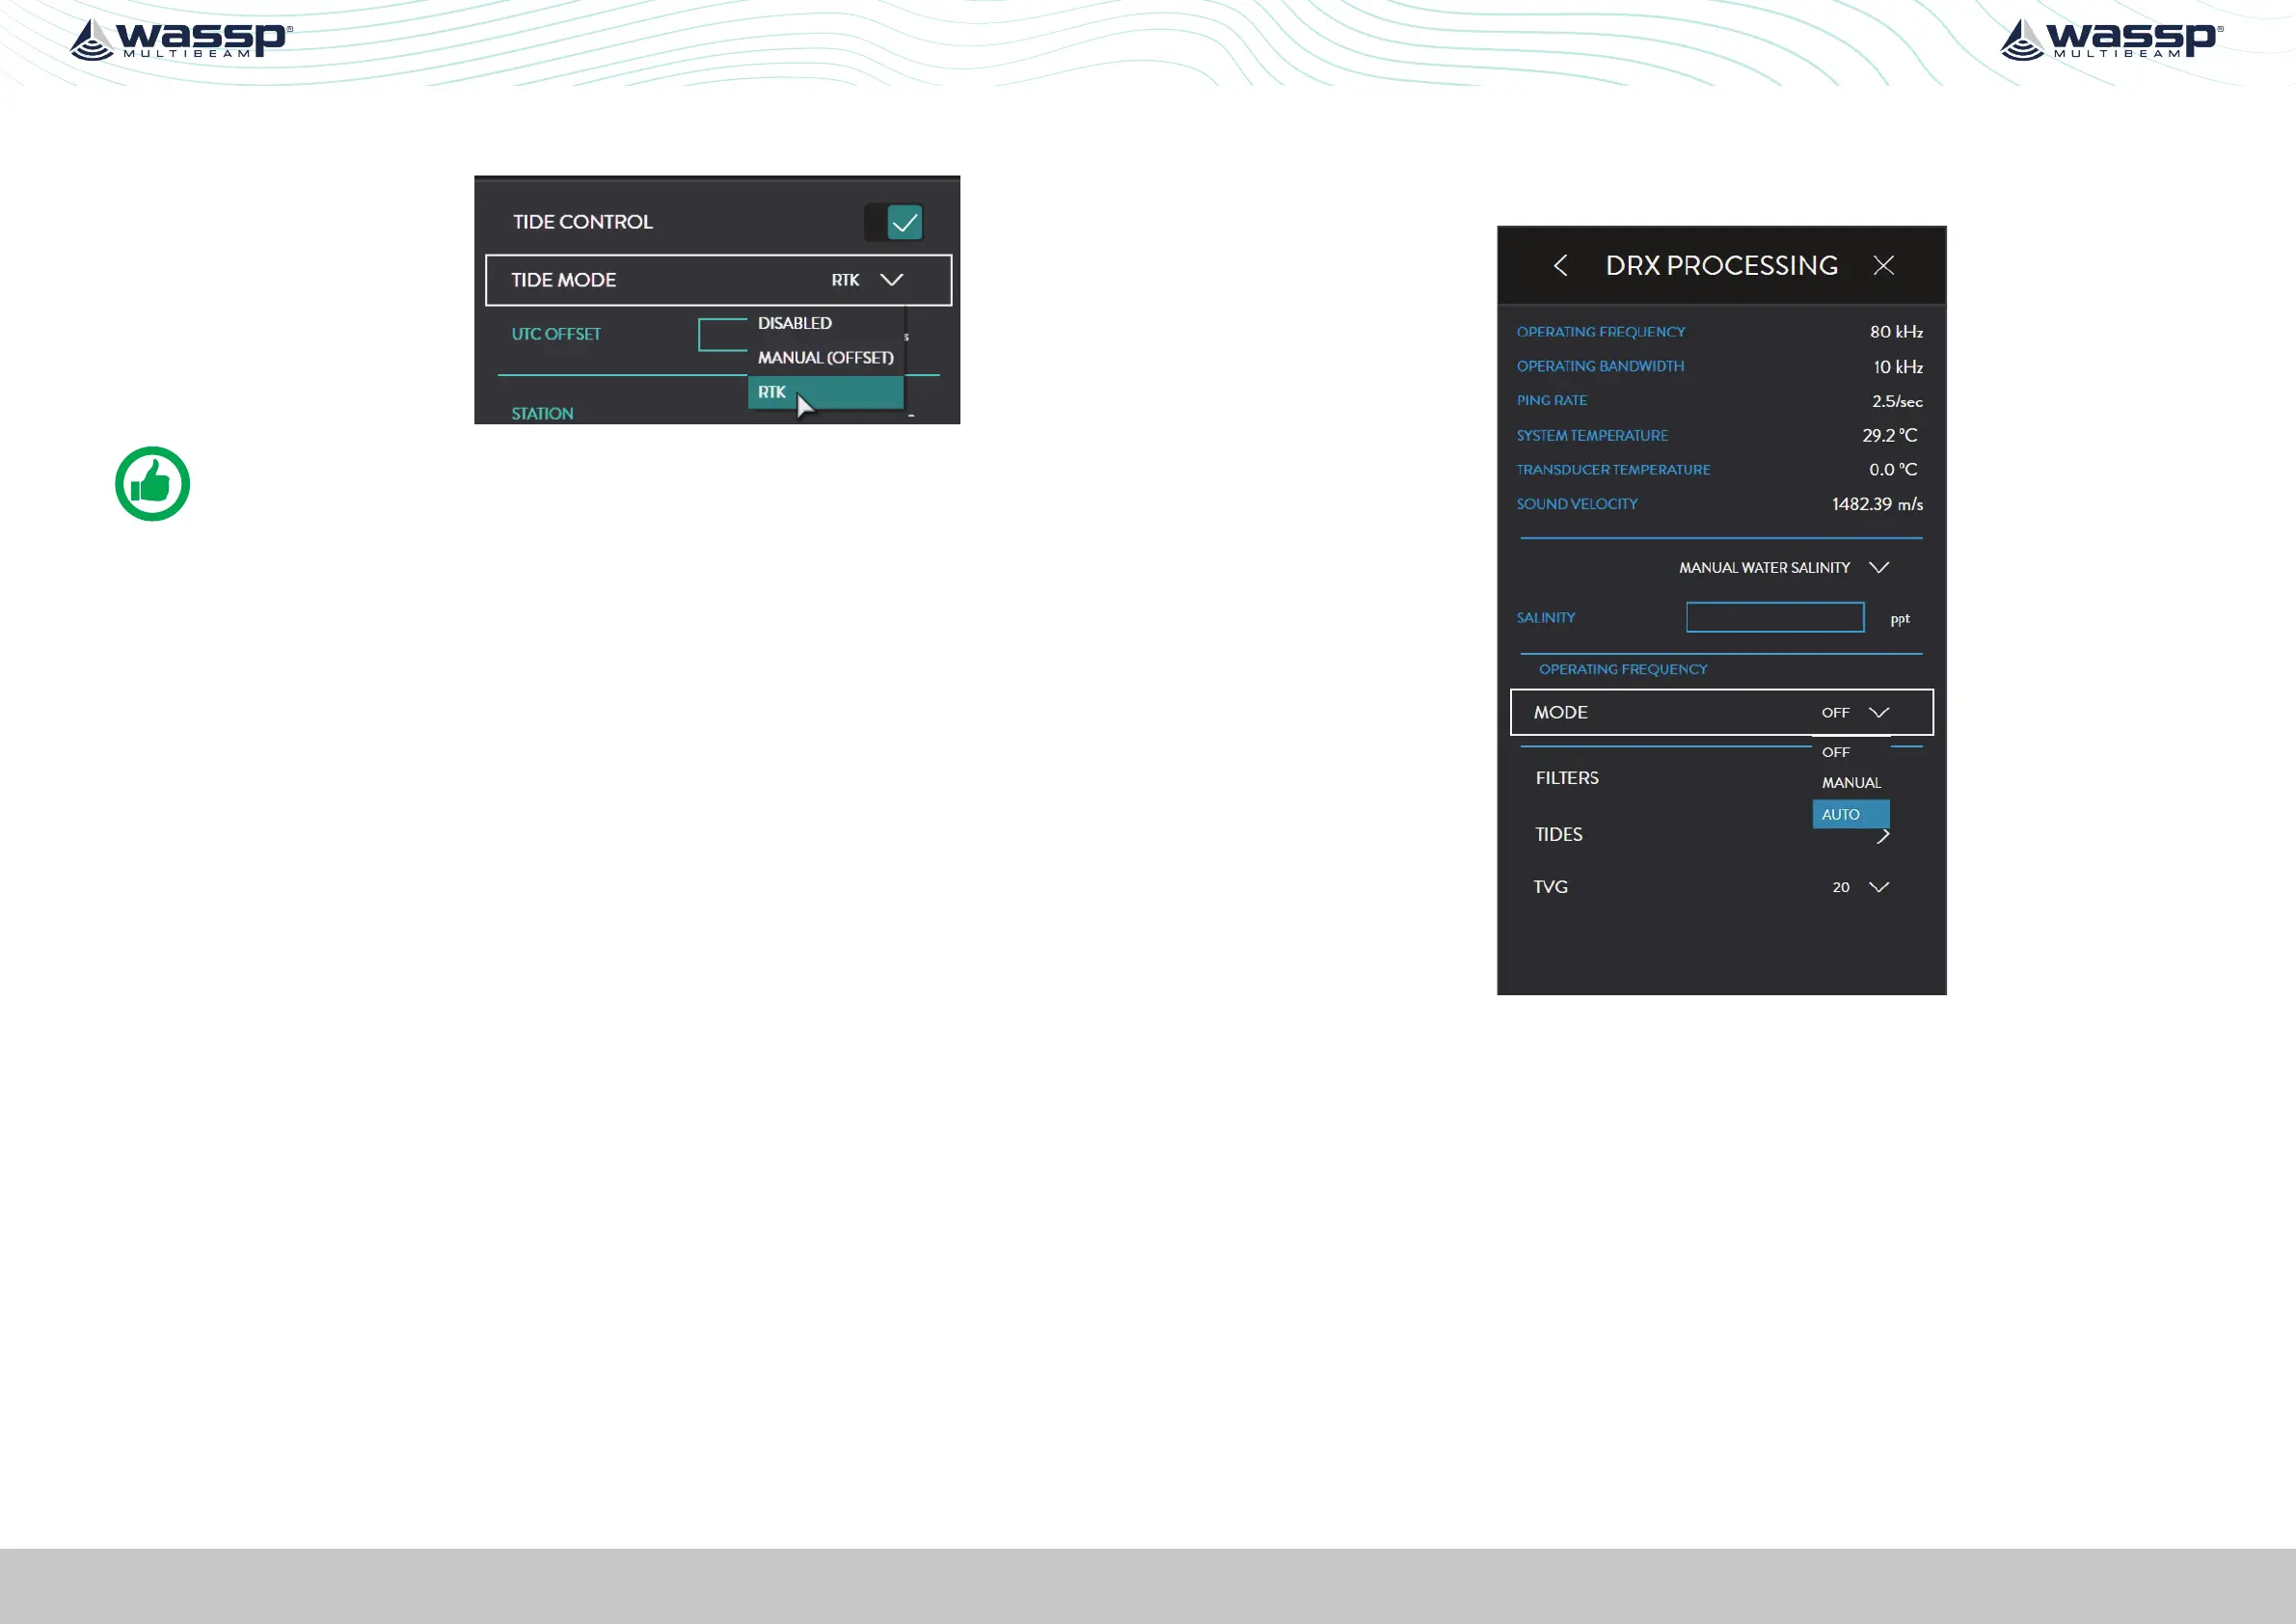Click the top-right WASSP Multibeam logo
The height and width of the screenshot is (1624, 2296).
(x=2111, y=40)
